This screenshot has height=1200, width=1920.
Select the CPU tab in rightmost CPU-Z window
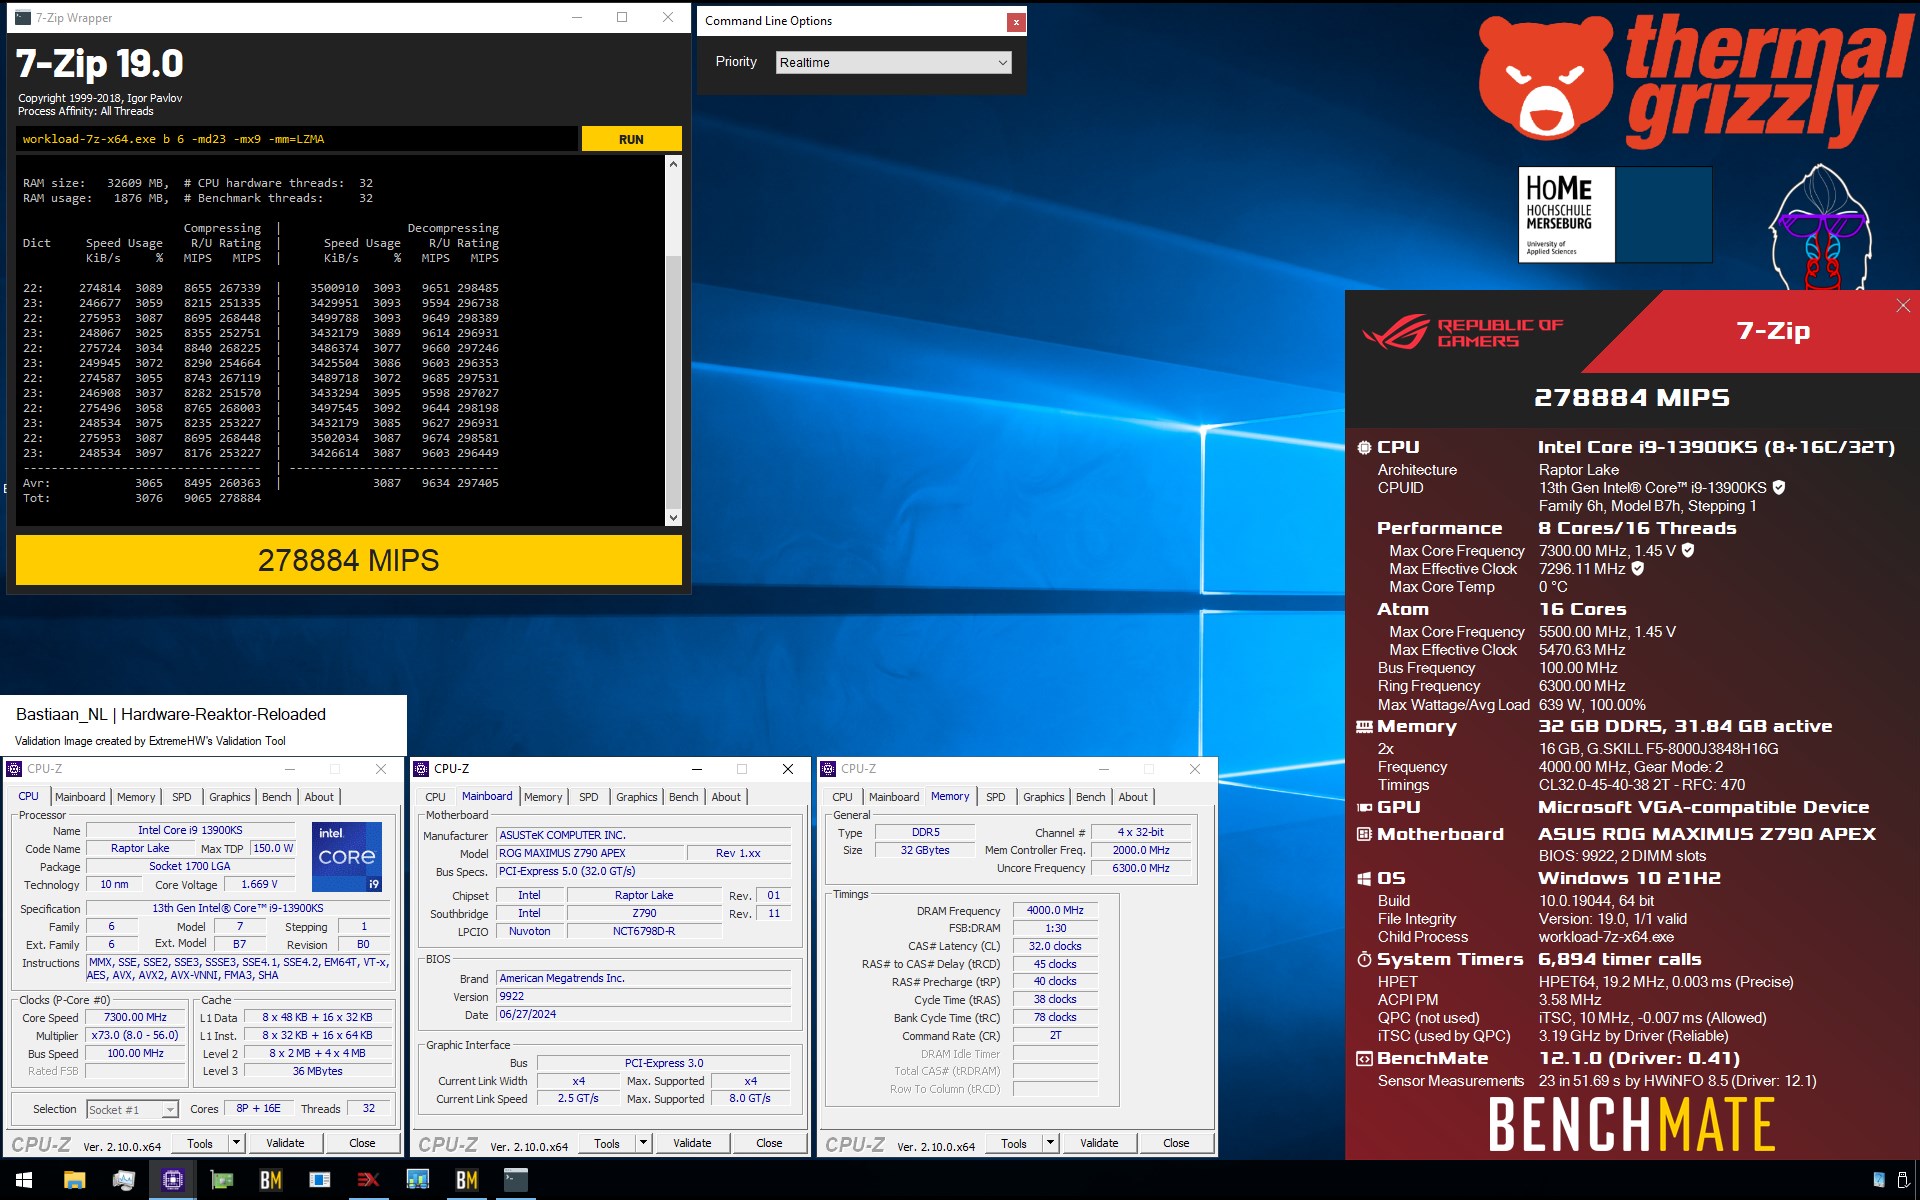click(x=843, y=797)
